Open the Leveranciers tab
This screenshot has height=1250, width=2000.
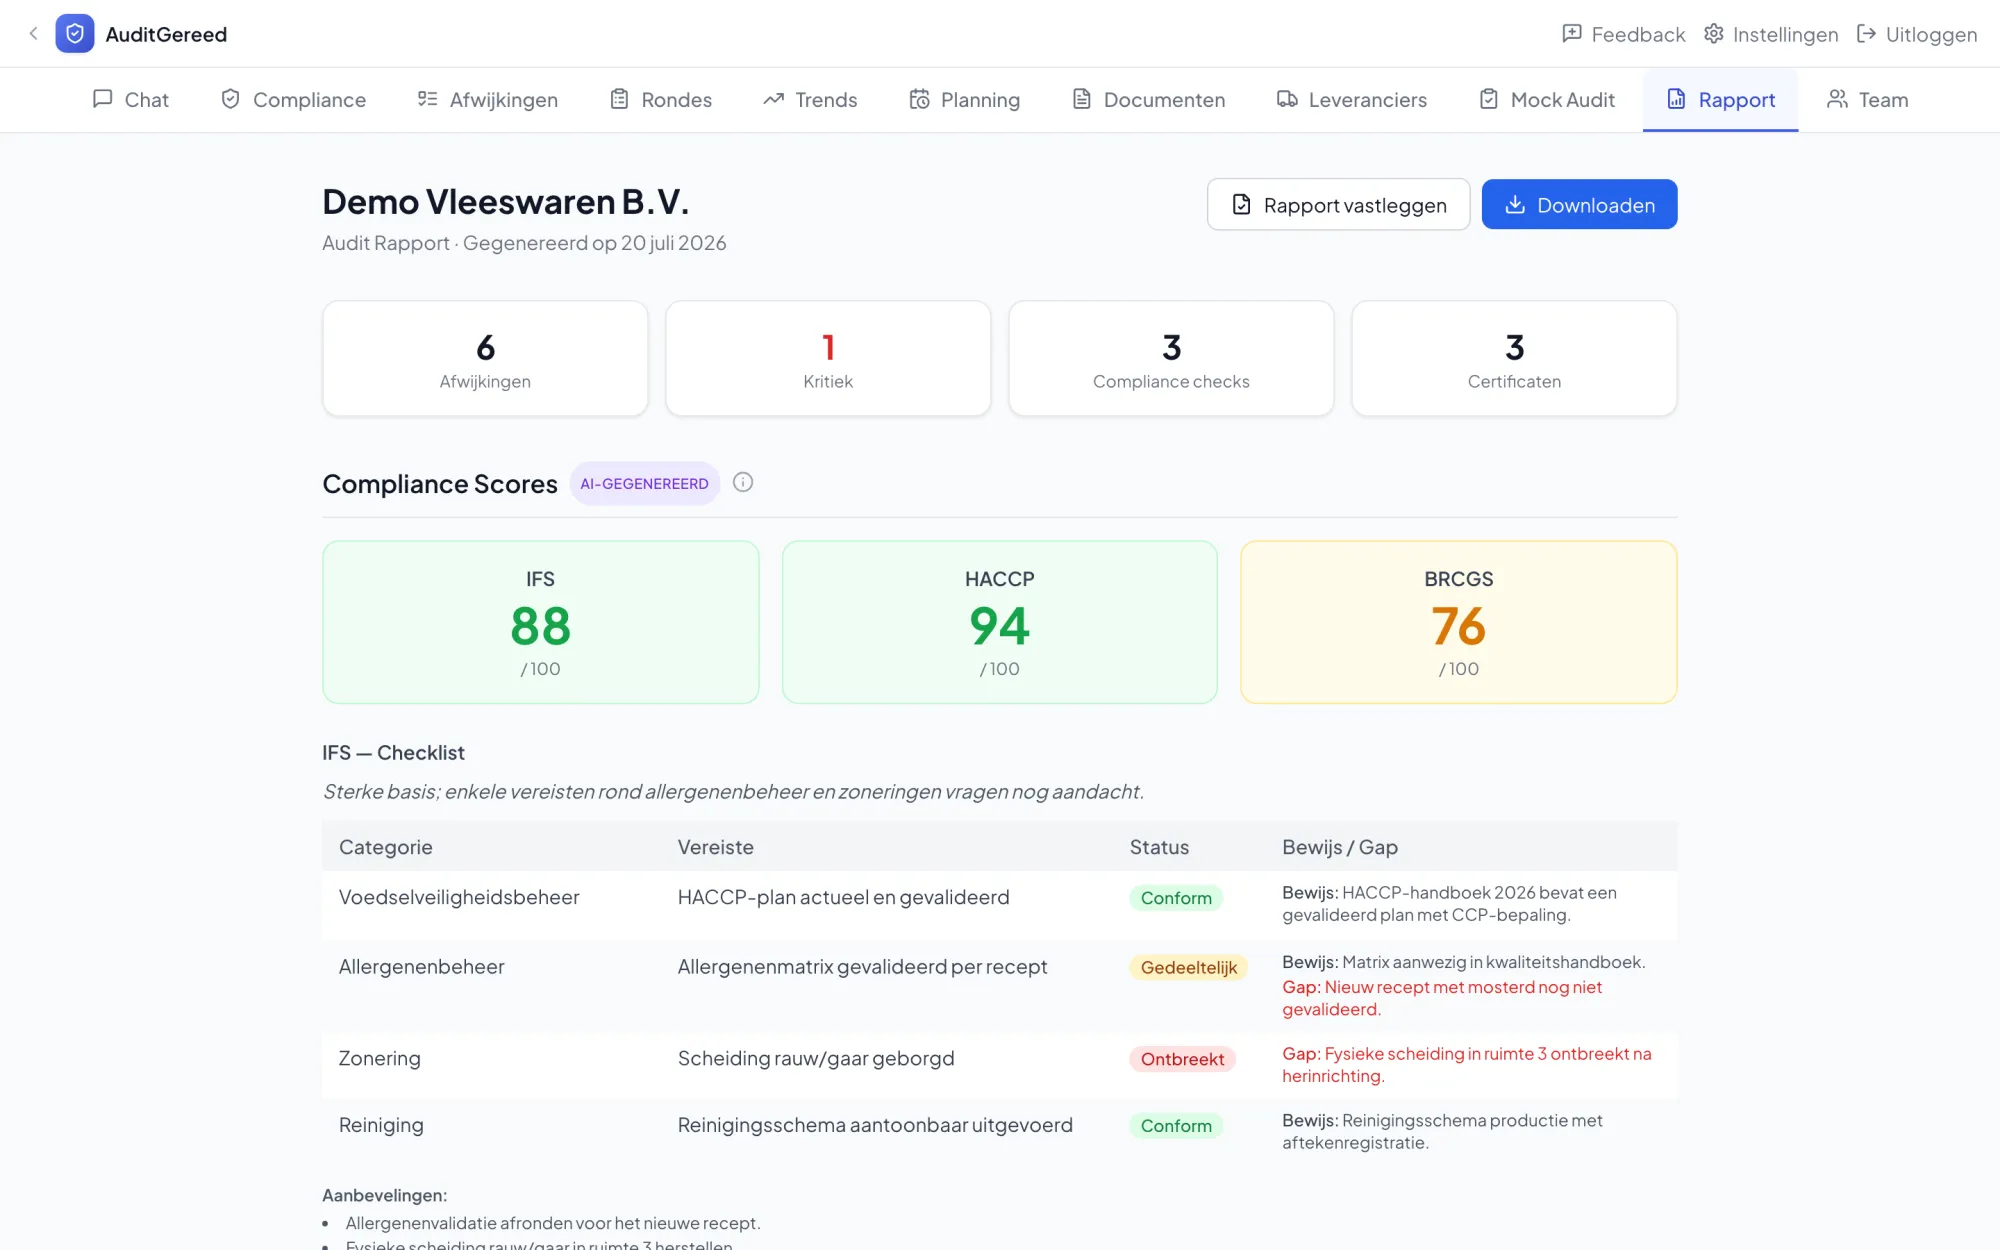[1352, 100]
